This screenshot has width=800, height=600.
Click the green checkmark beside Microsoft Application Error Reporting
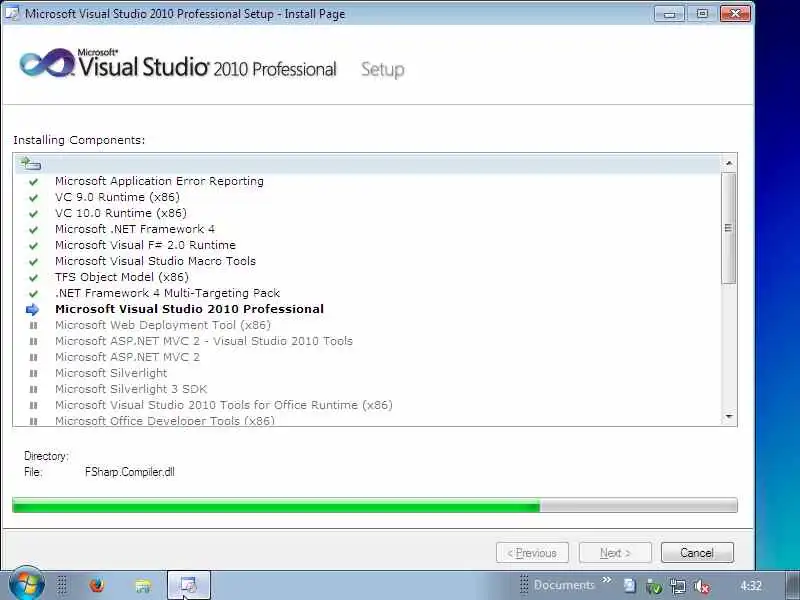pos(33,182)
